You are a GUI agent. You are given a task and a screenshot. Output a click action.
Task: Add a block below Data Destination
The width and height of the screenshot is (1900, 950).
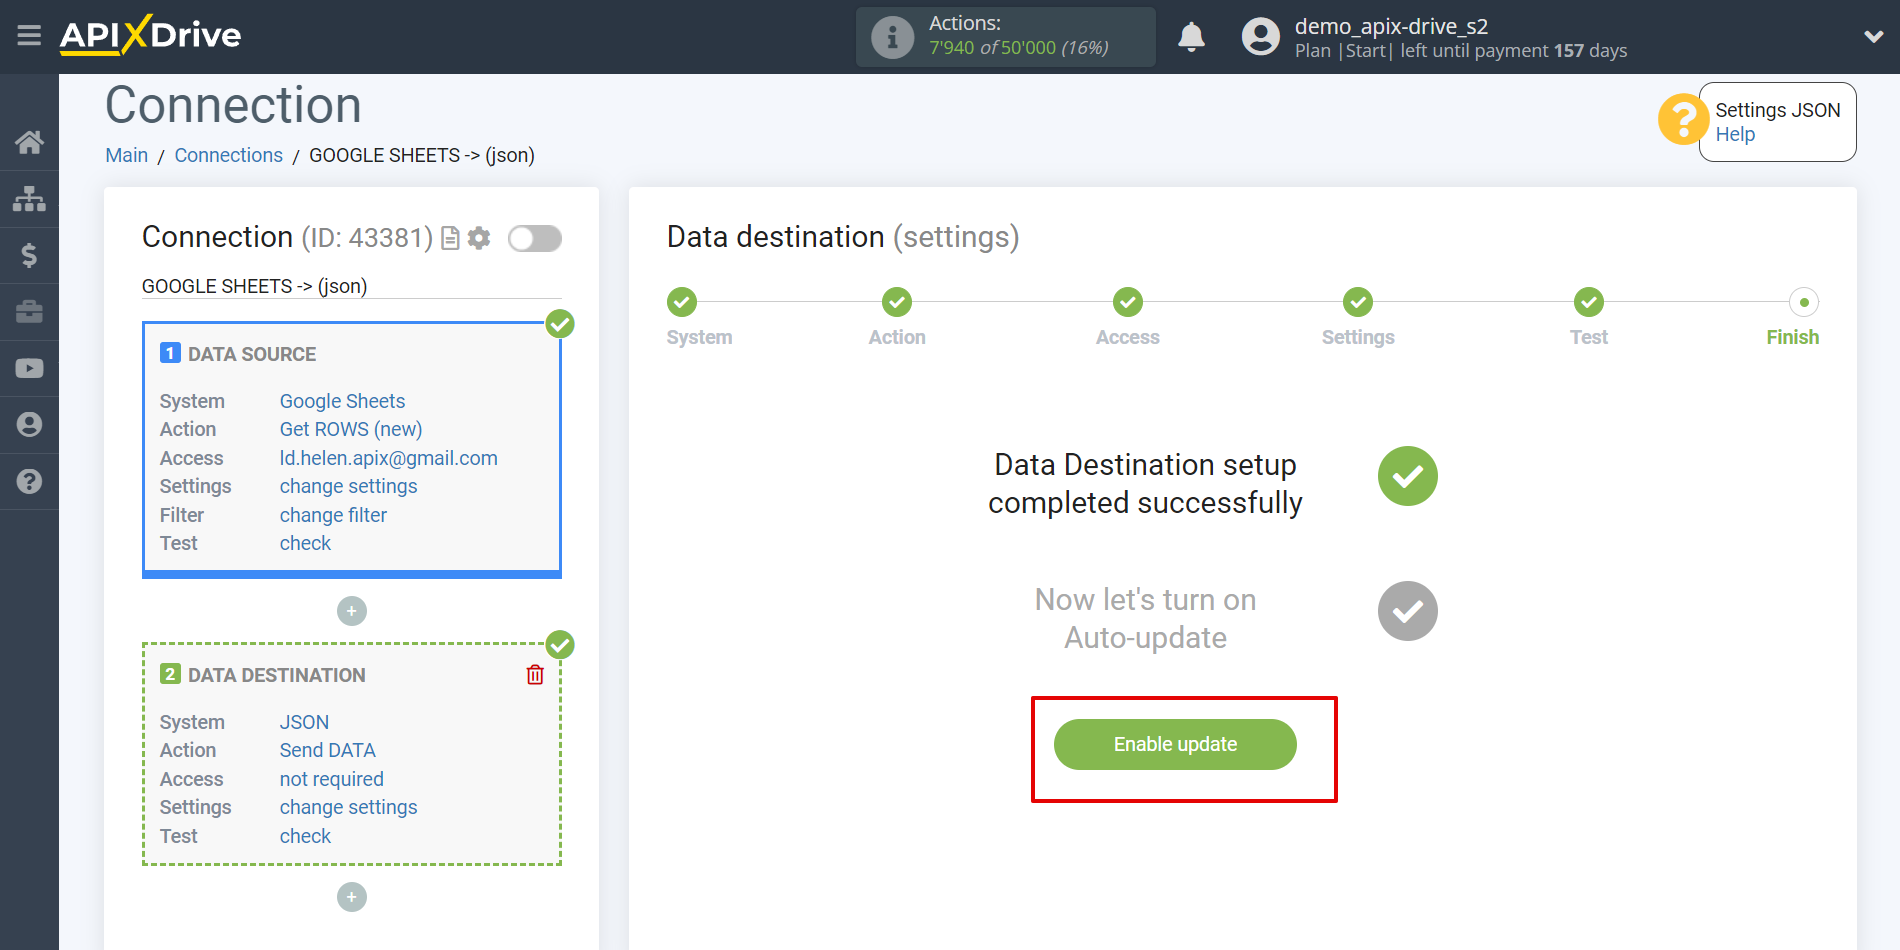[x=352, y=897]
